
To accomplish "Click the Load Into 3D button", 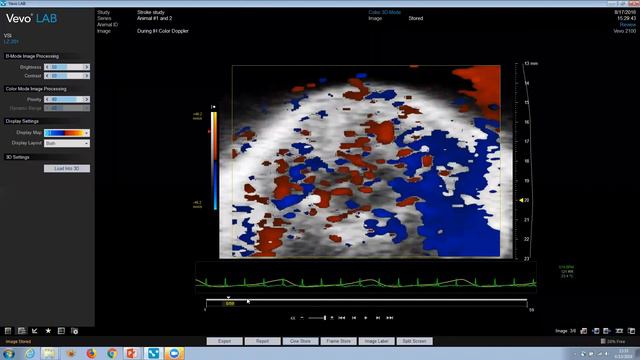I will (x=67, y=169).
